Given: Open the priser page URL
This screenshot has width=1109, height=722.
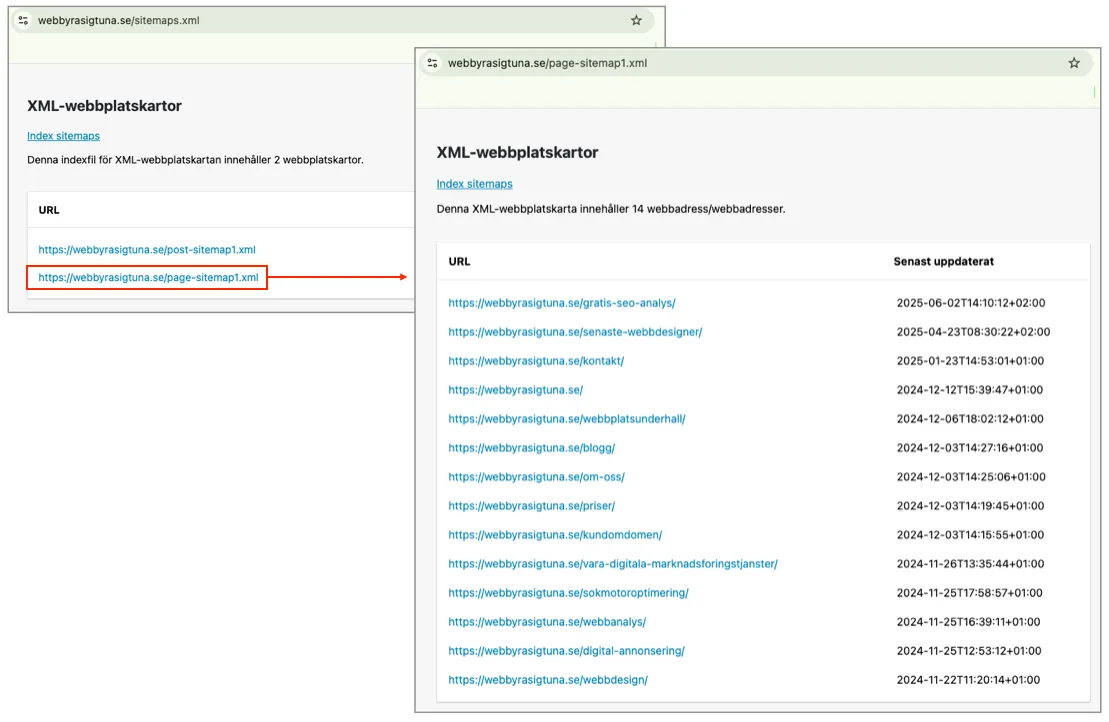Looking at the screenshot, I should pos(532,506).
